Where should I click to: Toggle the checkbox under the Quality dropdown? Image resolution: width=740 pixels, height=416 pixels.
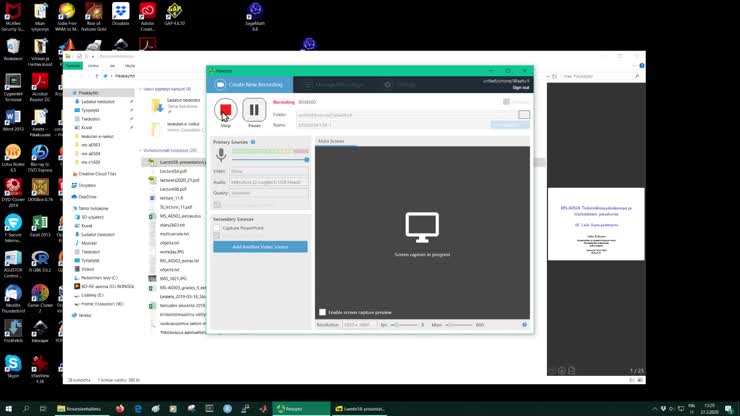coord(217,205)
